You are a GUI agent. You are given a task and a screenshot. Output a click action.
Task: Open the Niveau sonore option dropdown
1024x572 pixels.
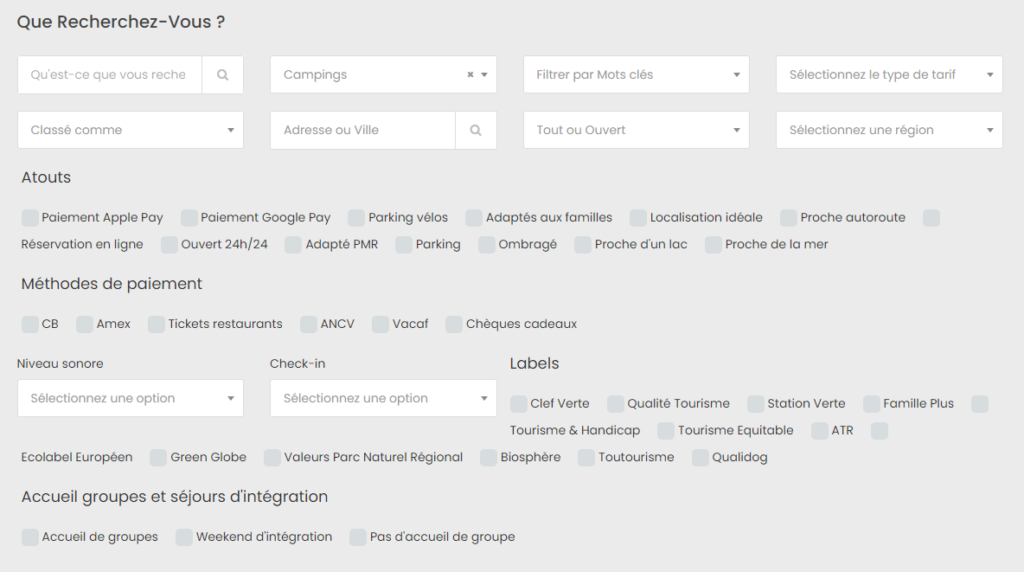(131, 398)
